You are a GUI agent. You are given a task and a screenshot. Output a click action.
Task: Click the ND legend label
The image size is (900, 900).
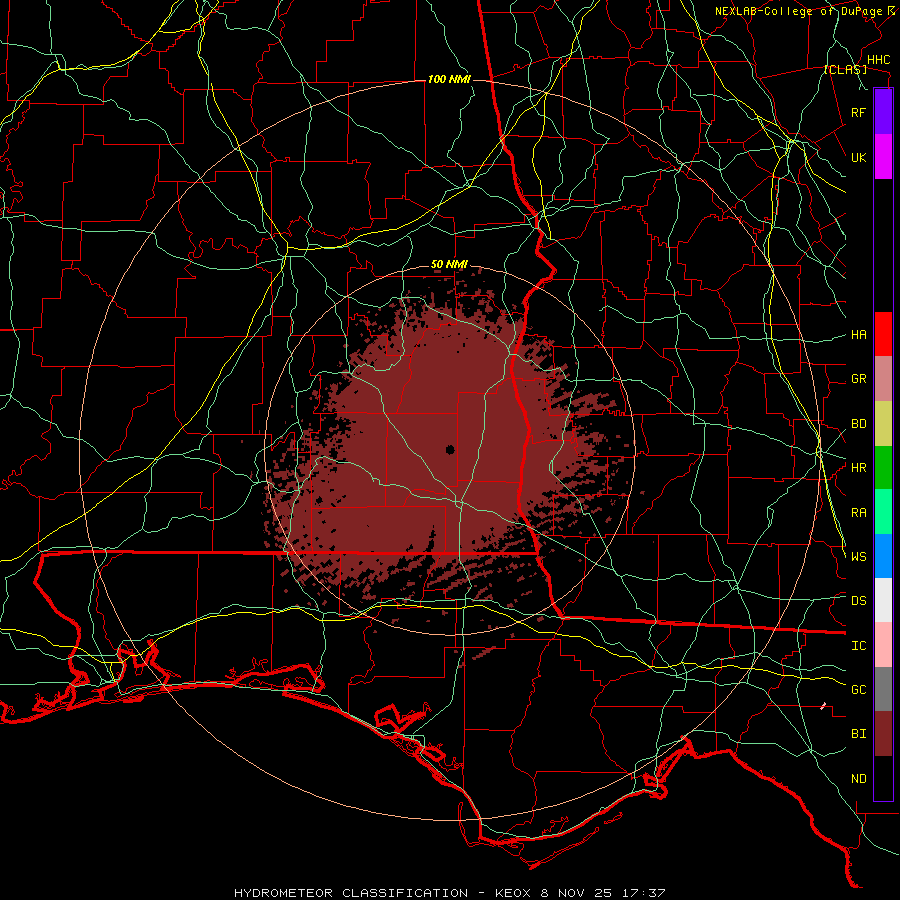pyautogui.click(x=858, y=778)
